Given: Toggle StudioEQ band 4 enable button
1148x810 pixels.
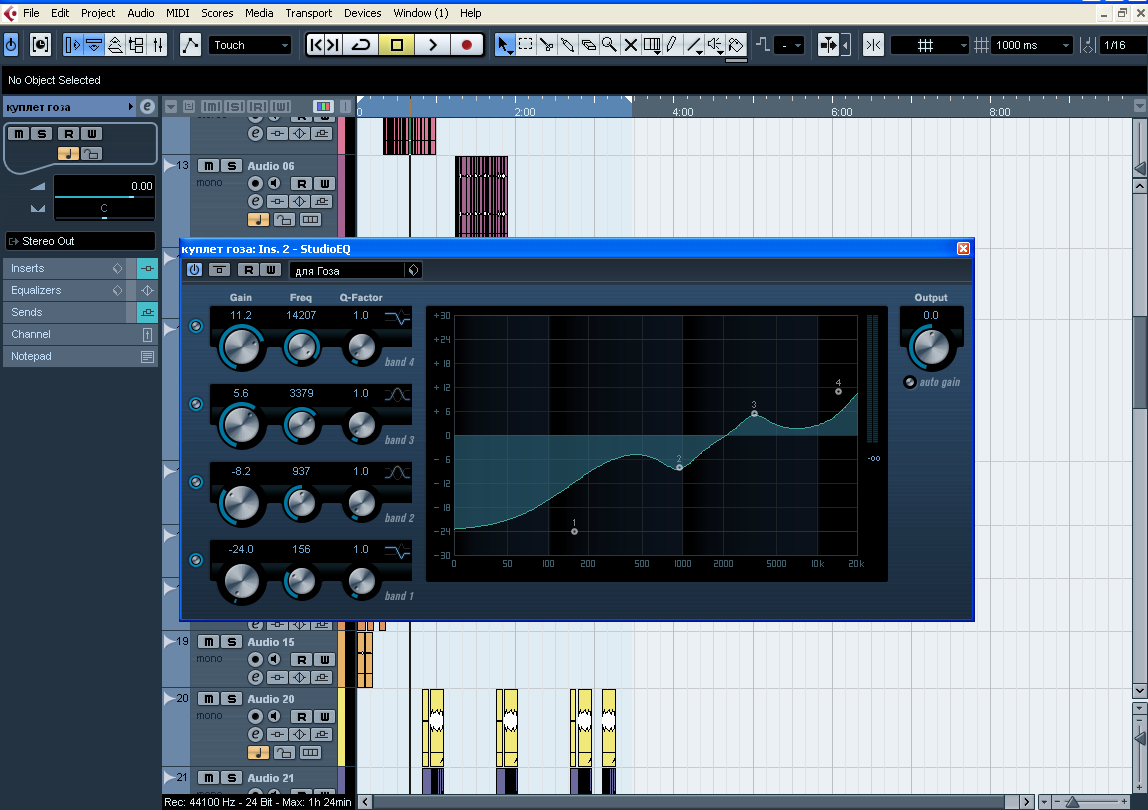Looking at the screenshot, I should pos(196,326).
